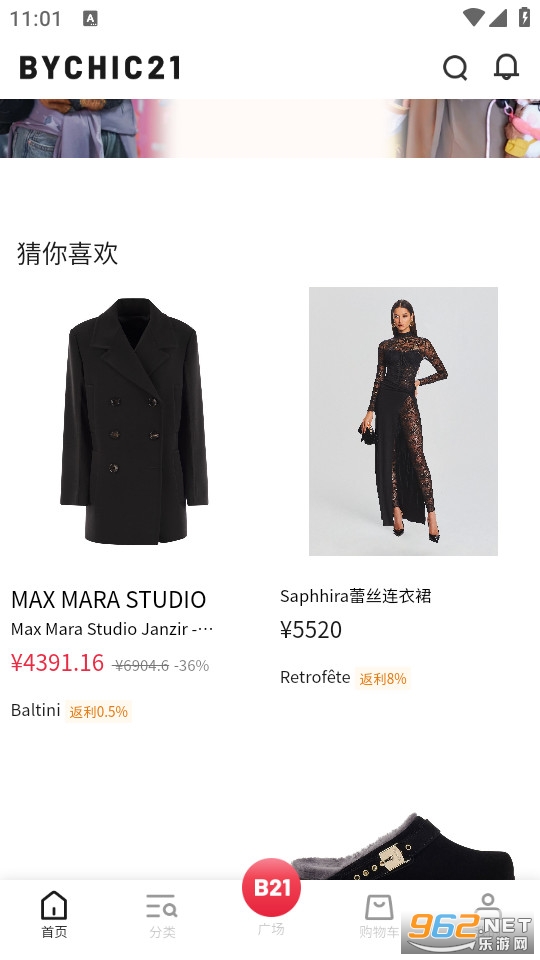Open the black Max Mara coat image

coord(134,421)
